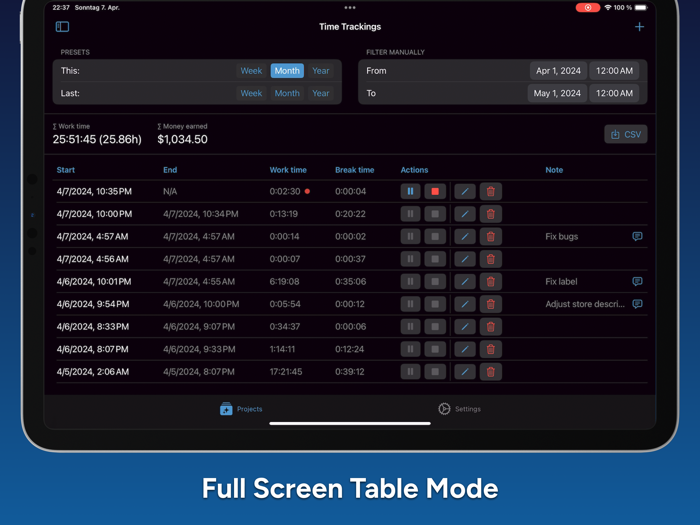Click total work time 25:51:45 (25.86h)
Image resolution: width=700 pixels, height=525 pixels.
(97, 139)
